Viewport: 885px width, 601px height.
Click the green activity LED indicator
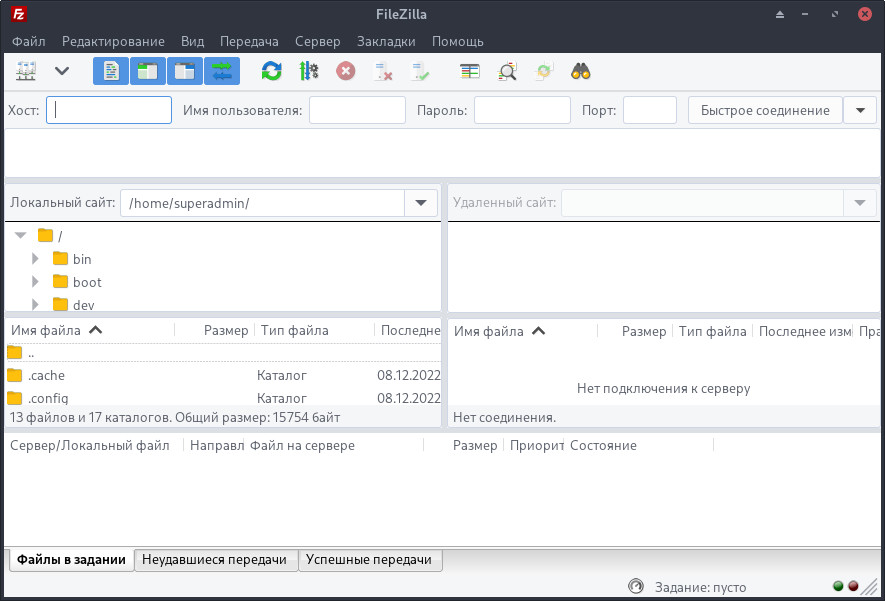pos(838,586)
